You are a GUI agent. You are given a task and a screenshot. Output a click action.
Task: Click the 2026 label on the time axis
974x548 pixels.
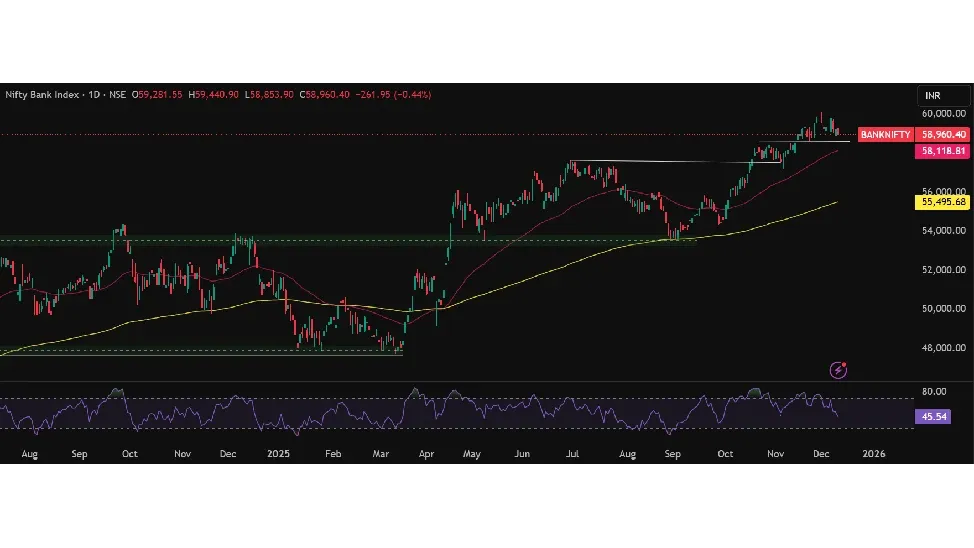point(873,454)
